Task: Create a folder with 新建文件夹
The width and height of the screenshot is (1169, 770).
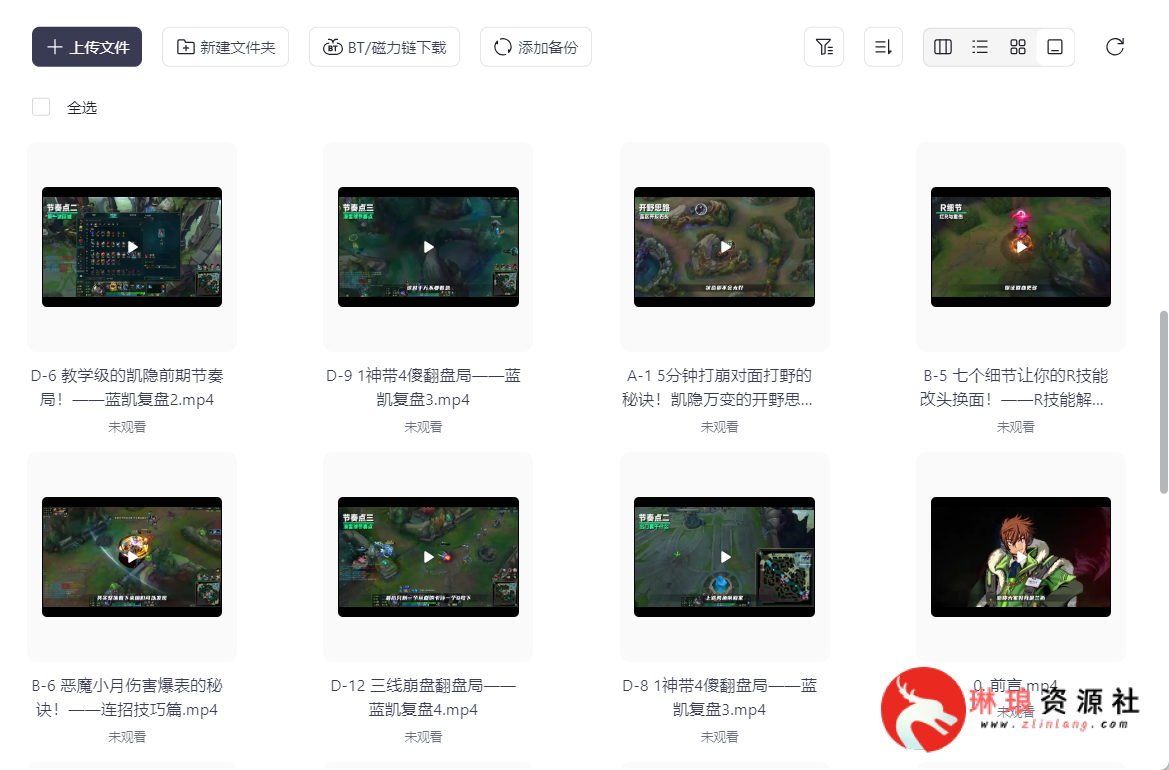Action: [x=225, y=47]
